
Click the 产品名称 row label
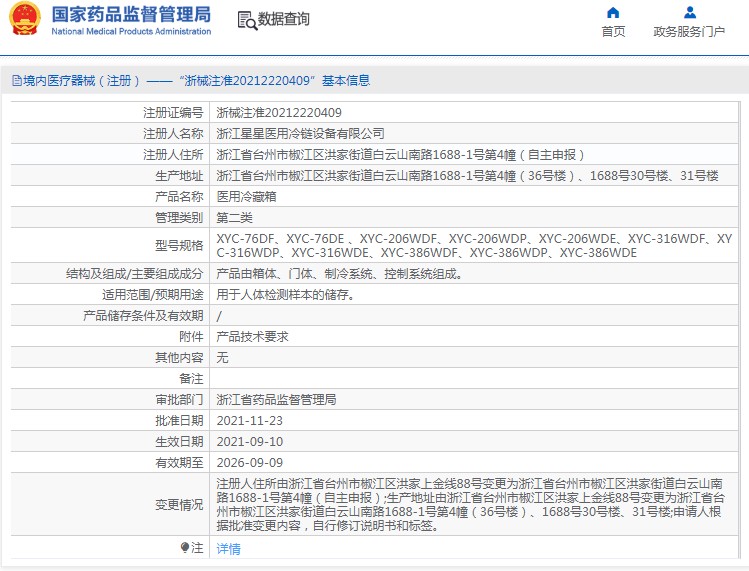pyautogui.click(x=179, y=197)
